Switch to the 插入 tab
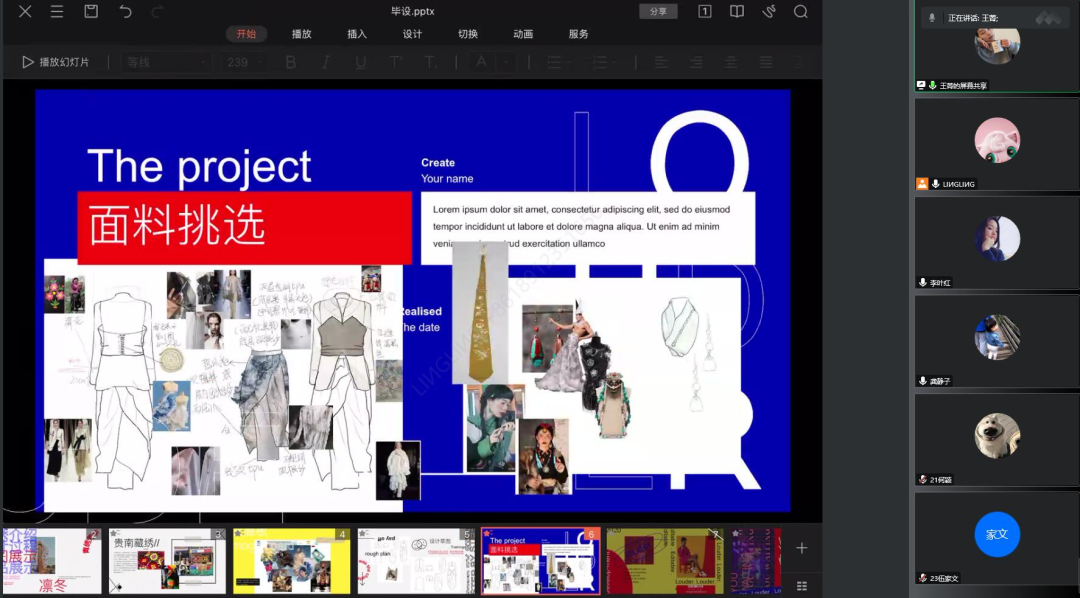The height and width of the screenshot is (598, 1080). (x=357, y=34)
